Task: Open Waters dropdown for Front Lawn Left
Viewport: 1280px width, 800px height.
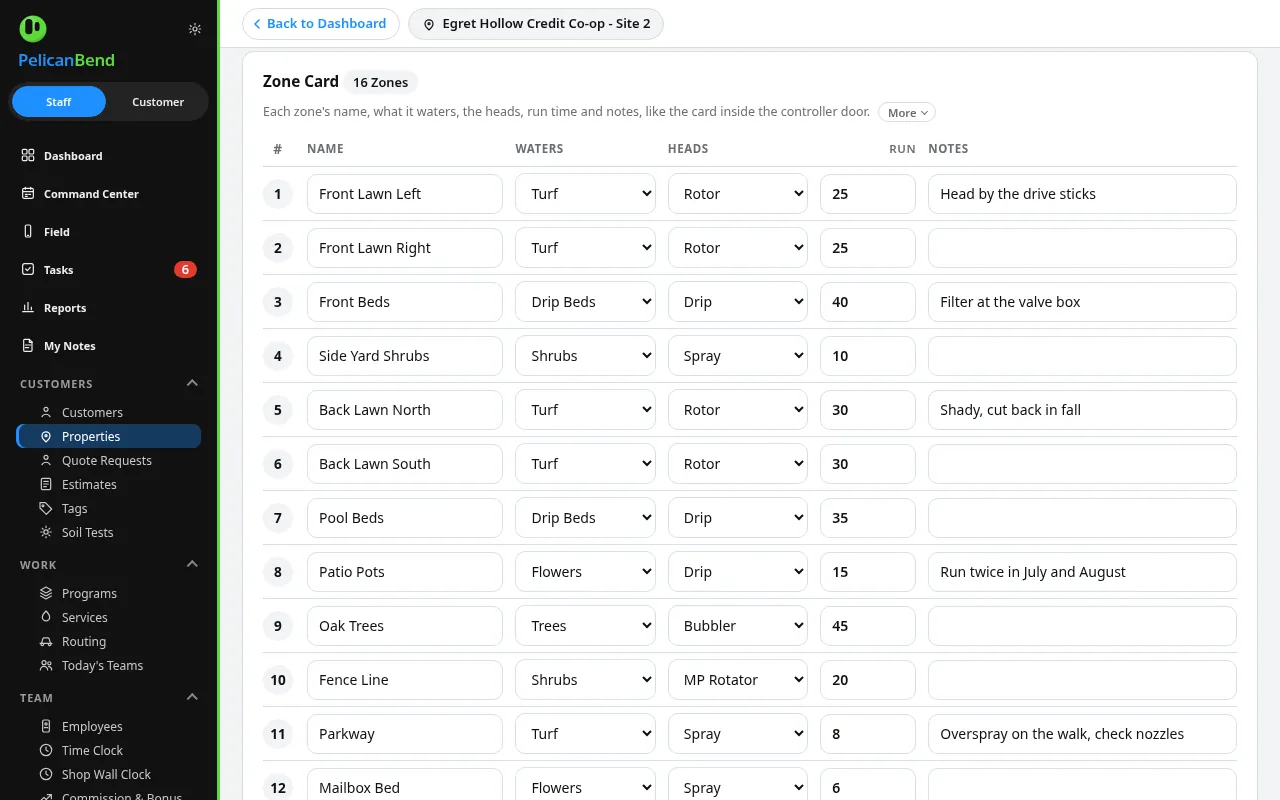Action: click(x=585, y=194)
